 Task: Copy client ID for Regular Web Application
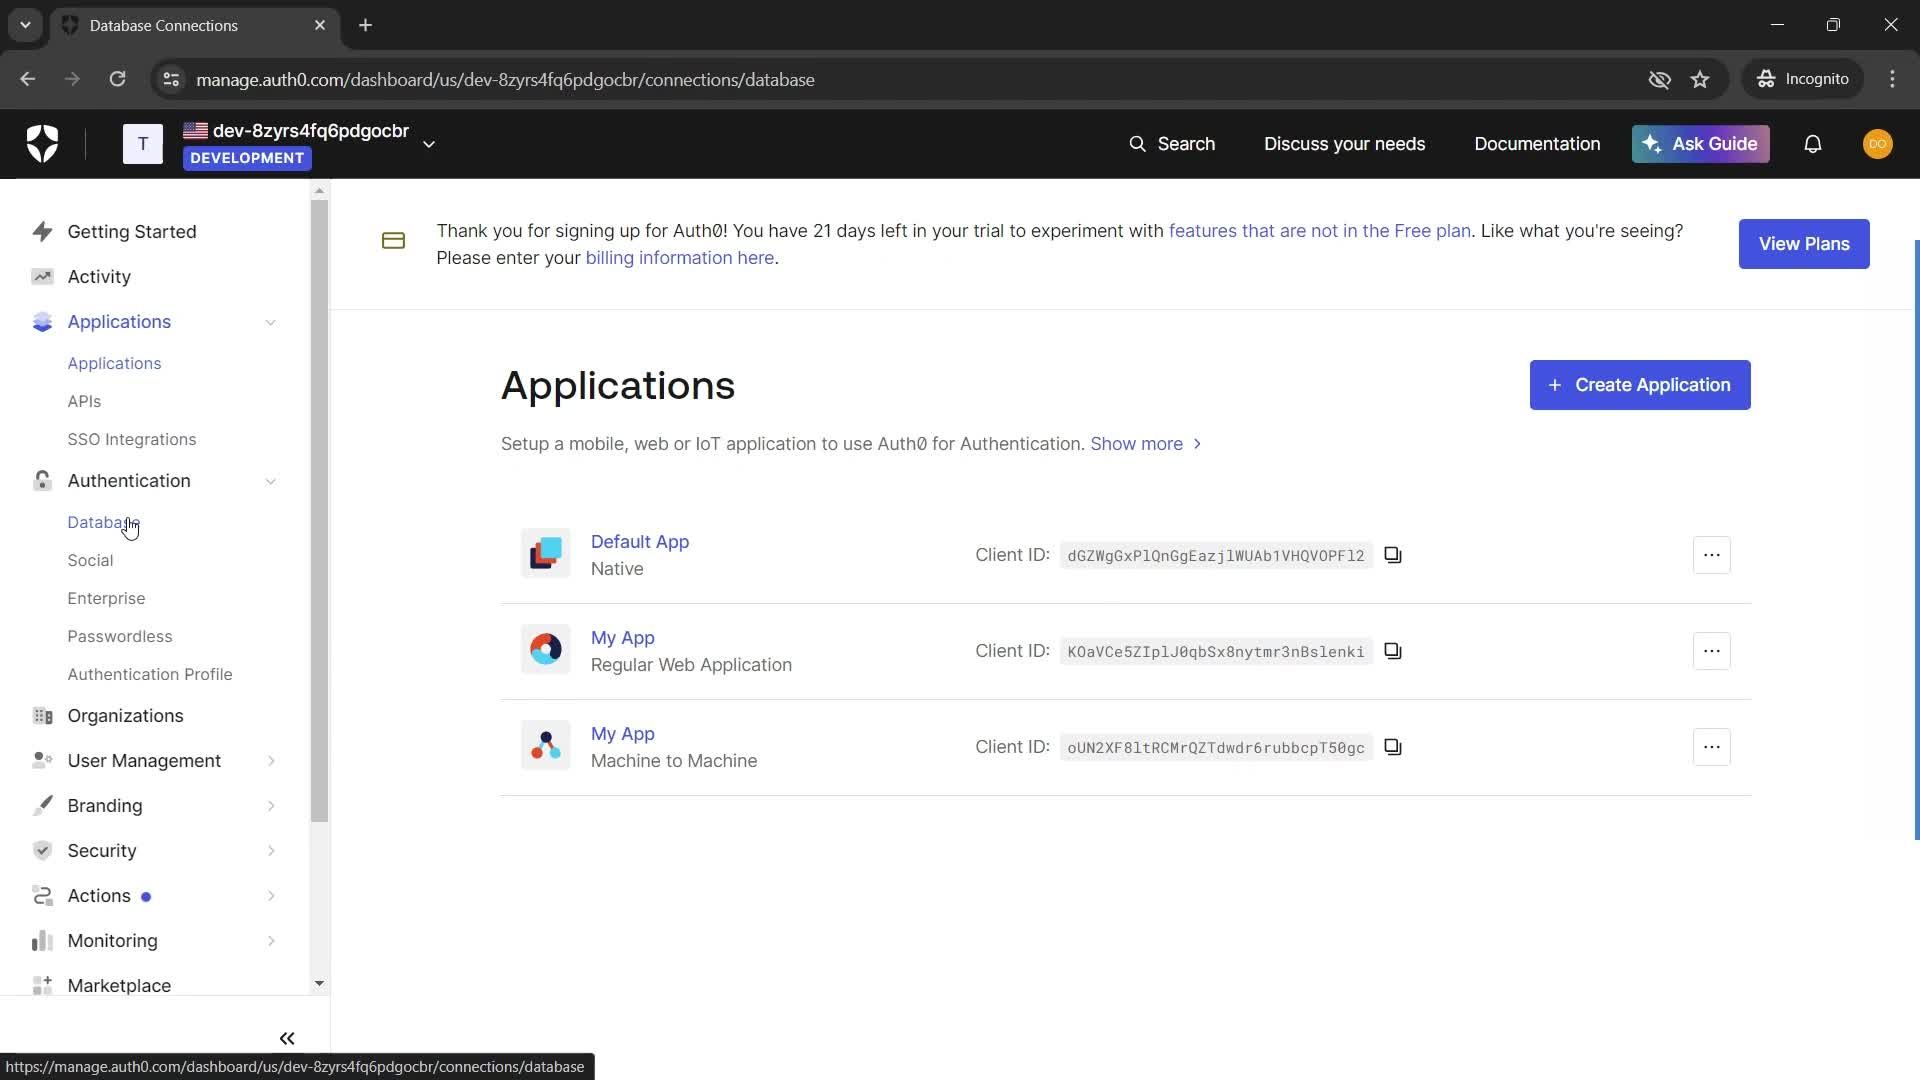click(x=1393, y=651)
